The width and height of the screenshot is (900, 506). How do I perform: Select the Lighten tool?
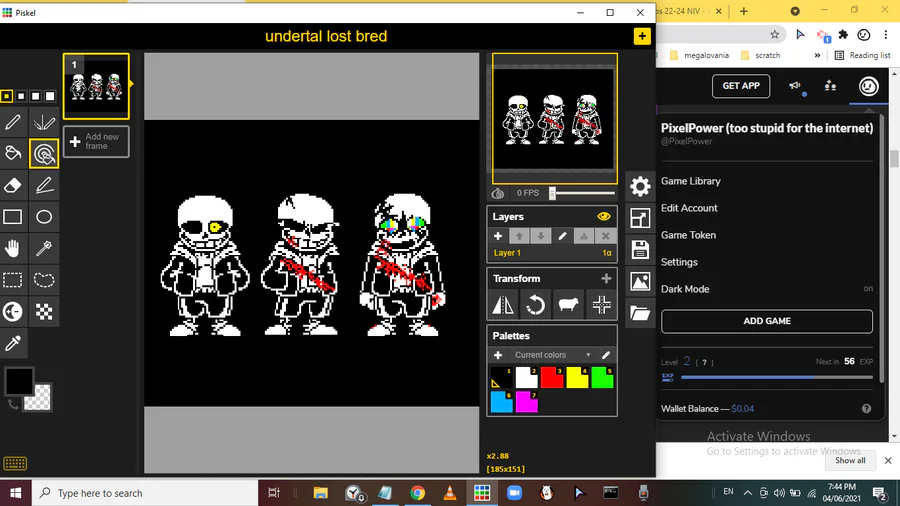13,312
